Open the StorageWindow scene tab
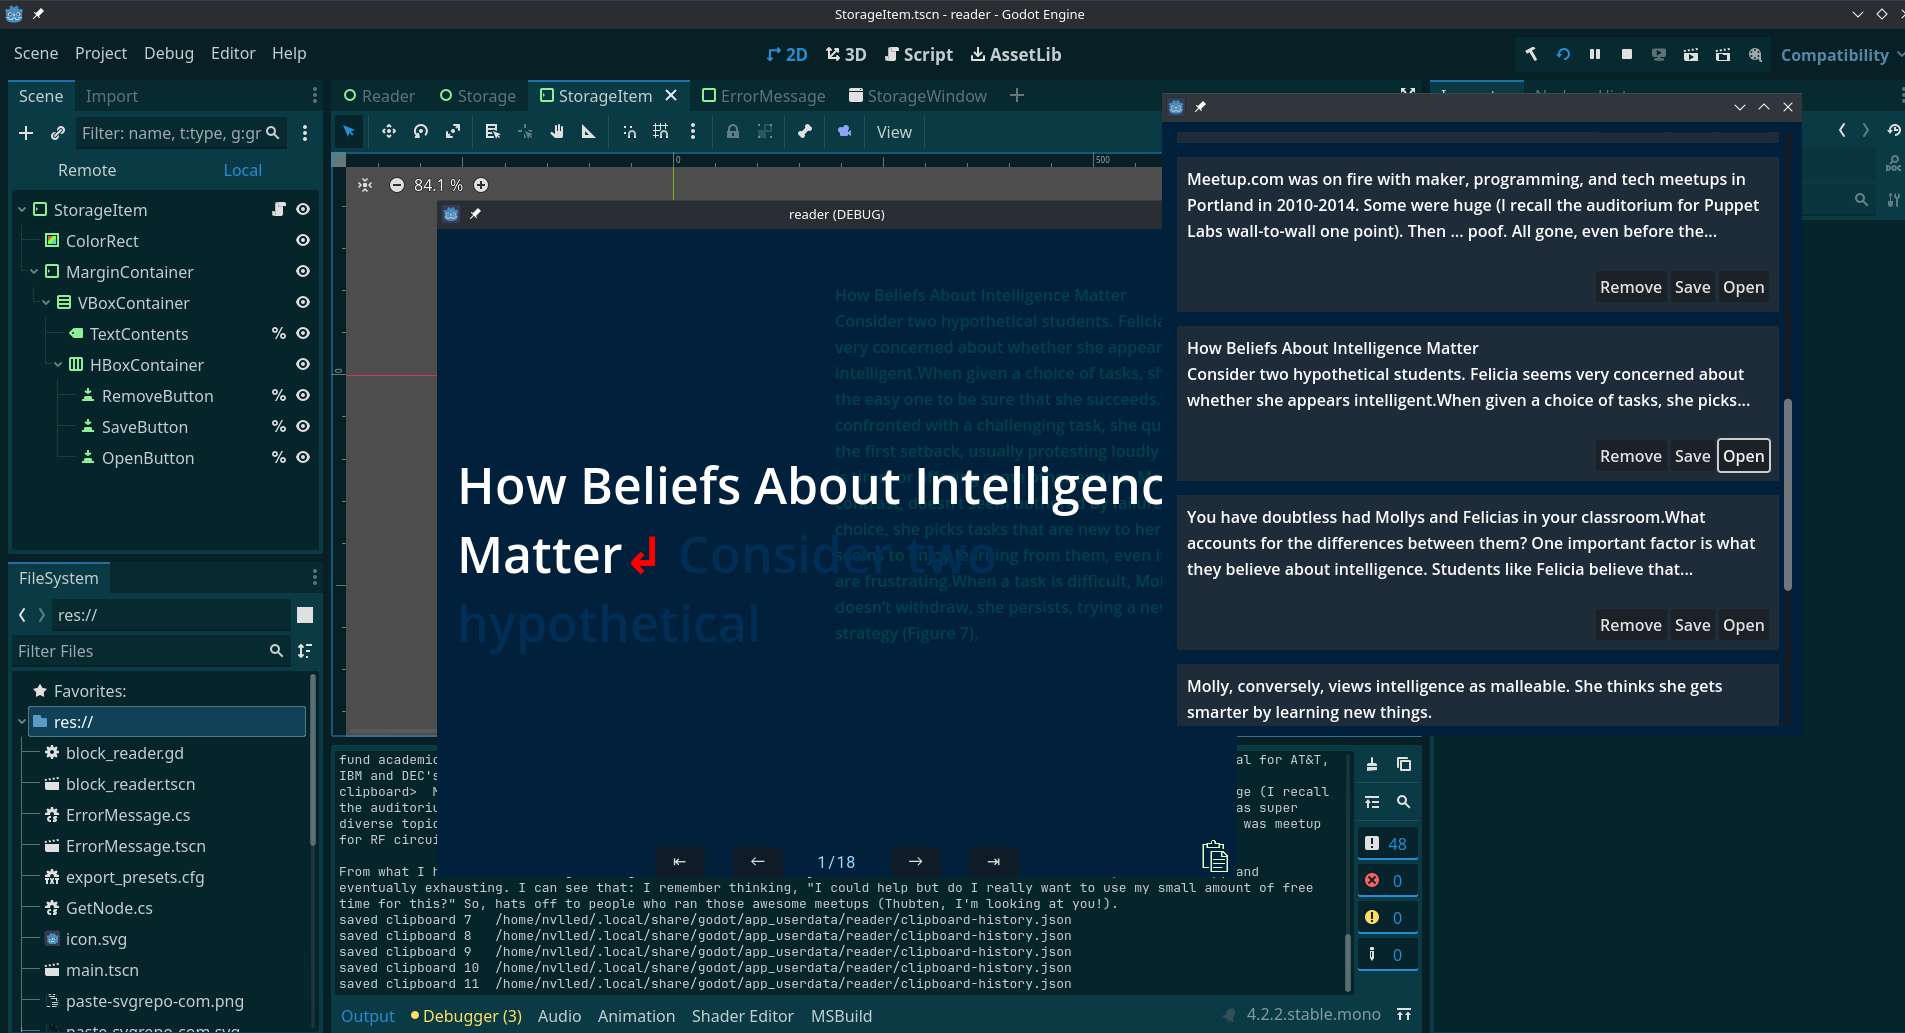This screenshot has width=1905, height=1033. pos(918,96)
